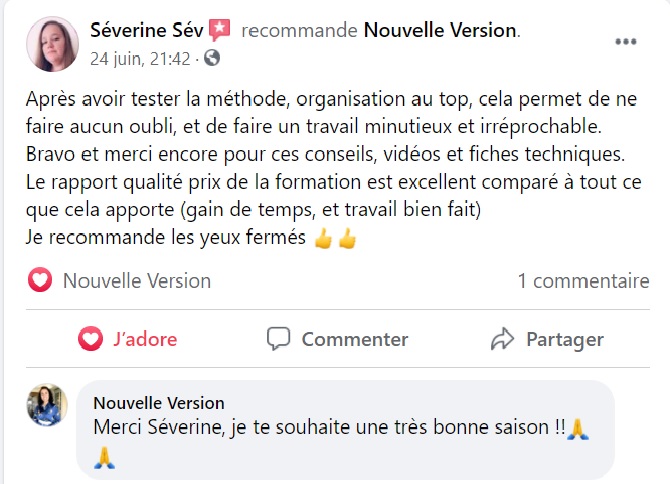Click the praying hands emoji after 'saison !!'
Image resolution: width=670 pixels, height=484 pixels.
point(579,428)
